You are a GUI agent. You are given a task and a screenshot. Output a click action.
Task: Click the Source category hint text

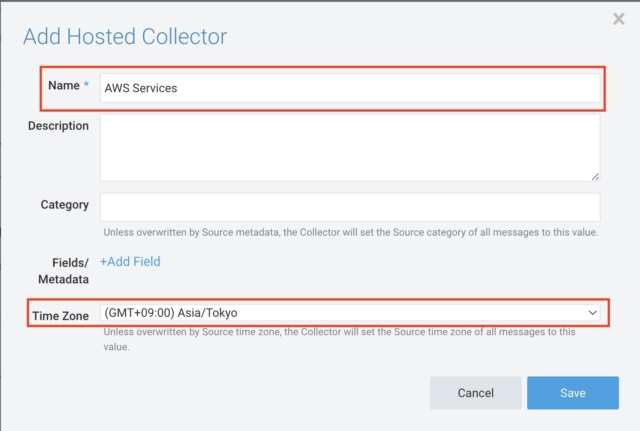click(351, 232)
